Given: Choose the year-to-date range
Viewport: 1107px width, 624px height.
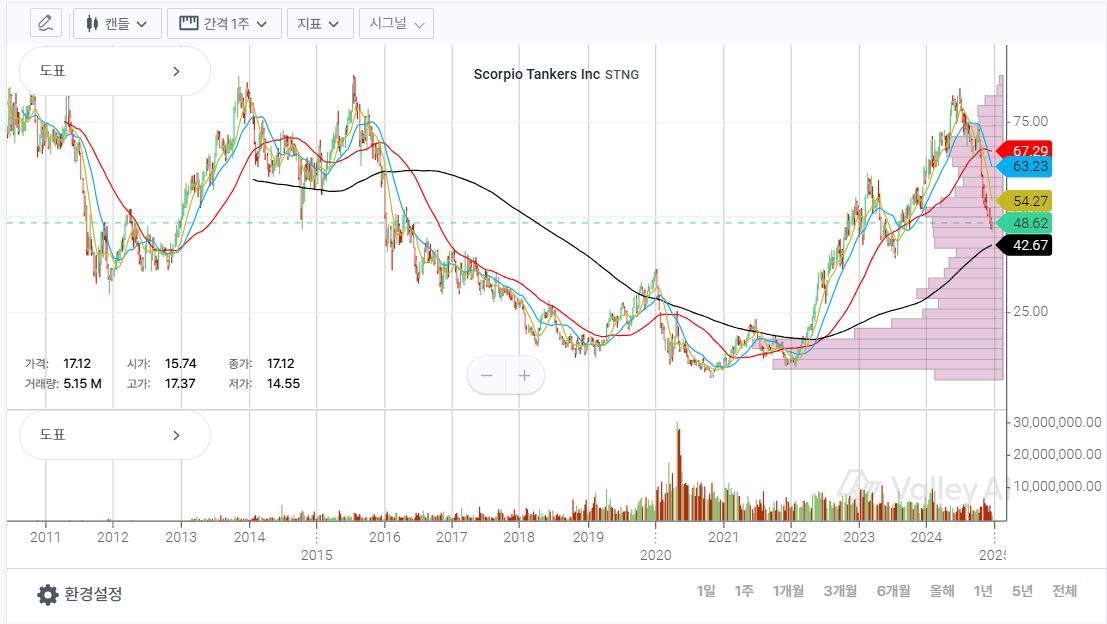Looking at the screenshot, I should 942,591.
